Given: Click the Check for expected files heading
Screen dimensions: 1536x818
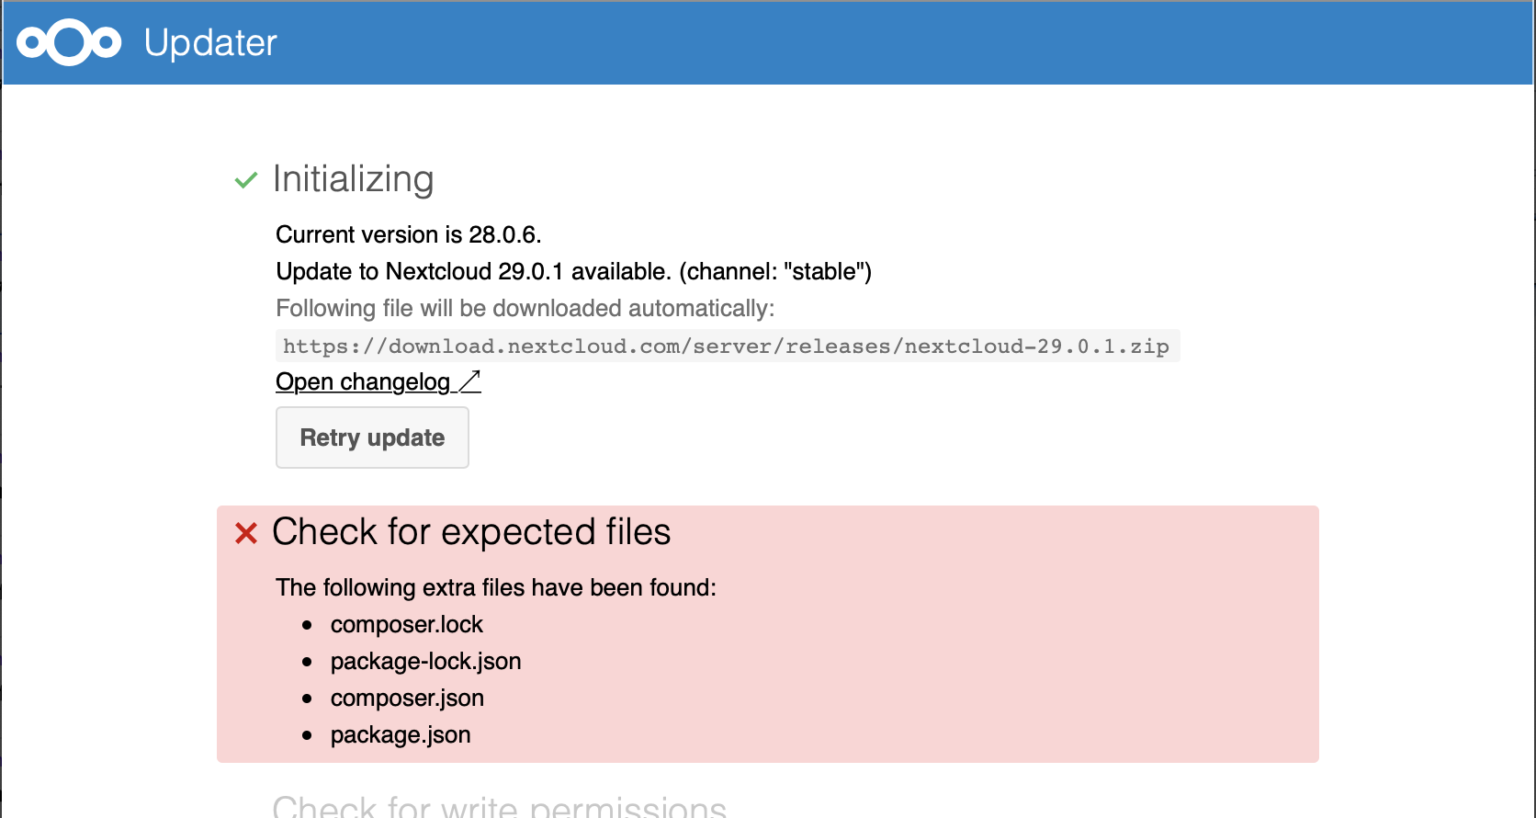Looking at the screenshot, I should tap(472, 532).
